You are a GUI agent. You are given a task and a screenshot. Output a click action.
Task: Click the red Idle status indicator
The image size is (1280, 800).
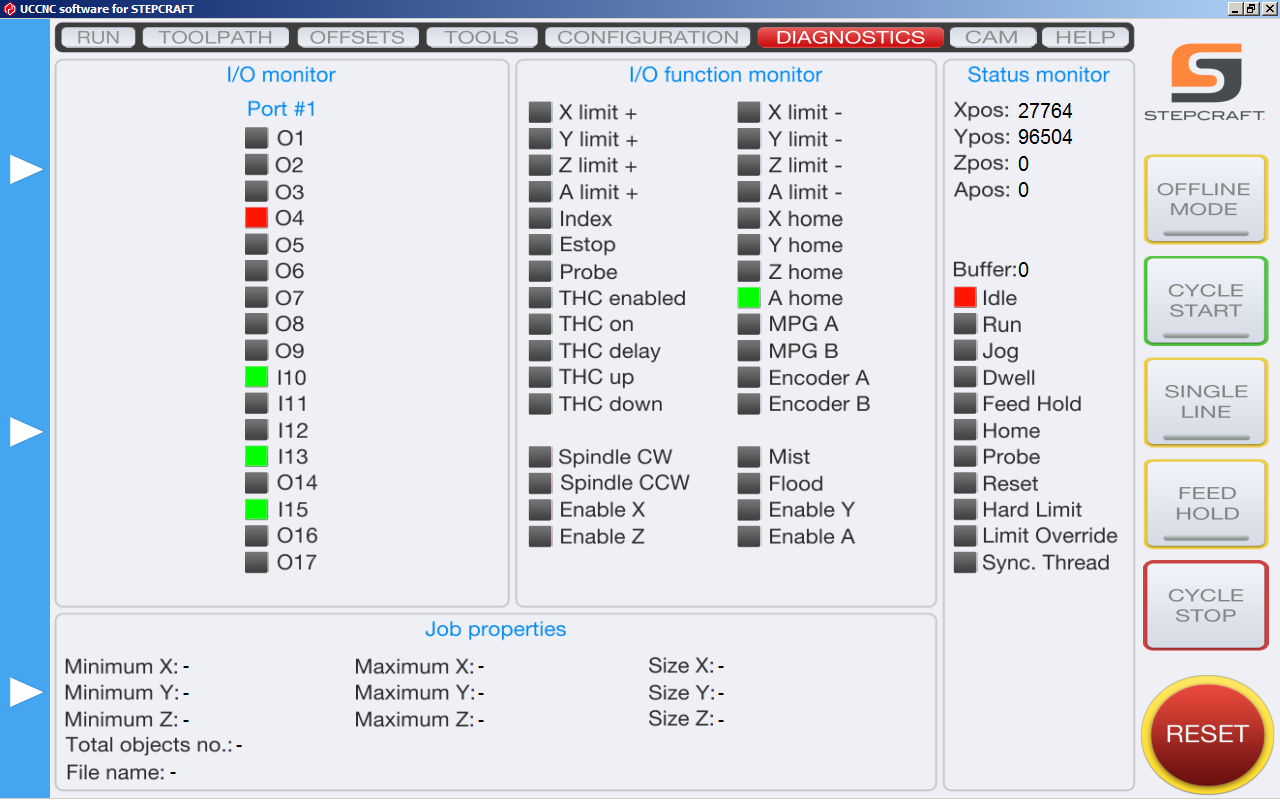pyautogui.click(x=964, y=297)
